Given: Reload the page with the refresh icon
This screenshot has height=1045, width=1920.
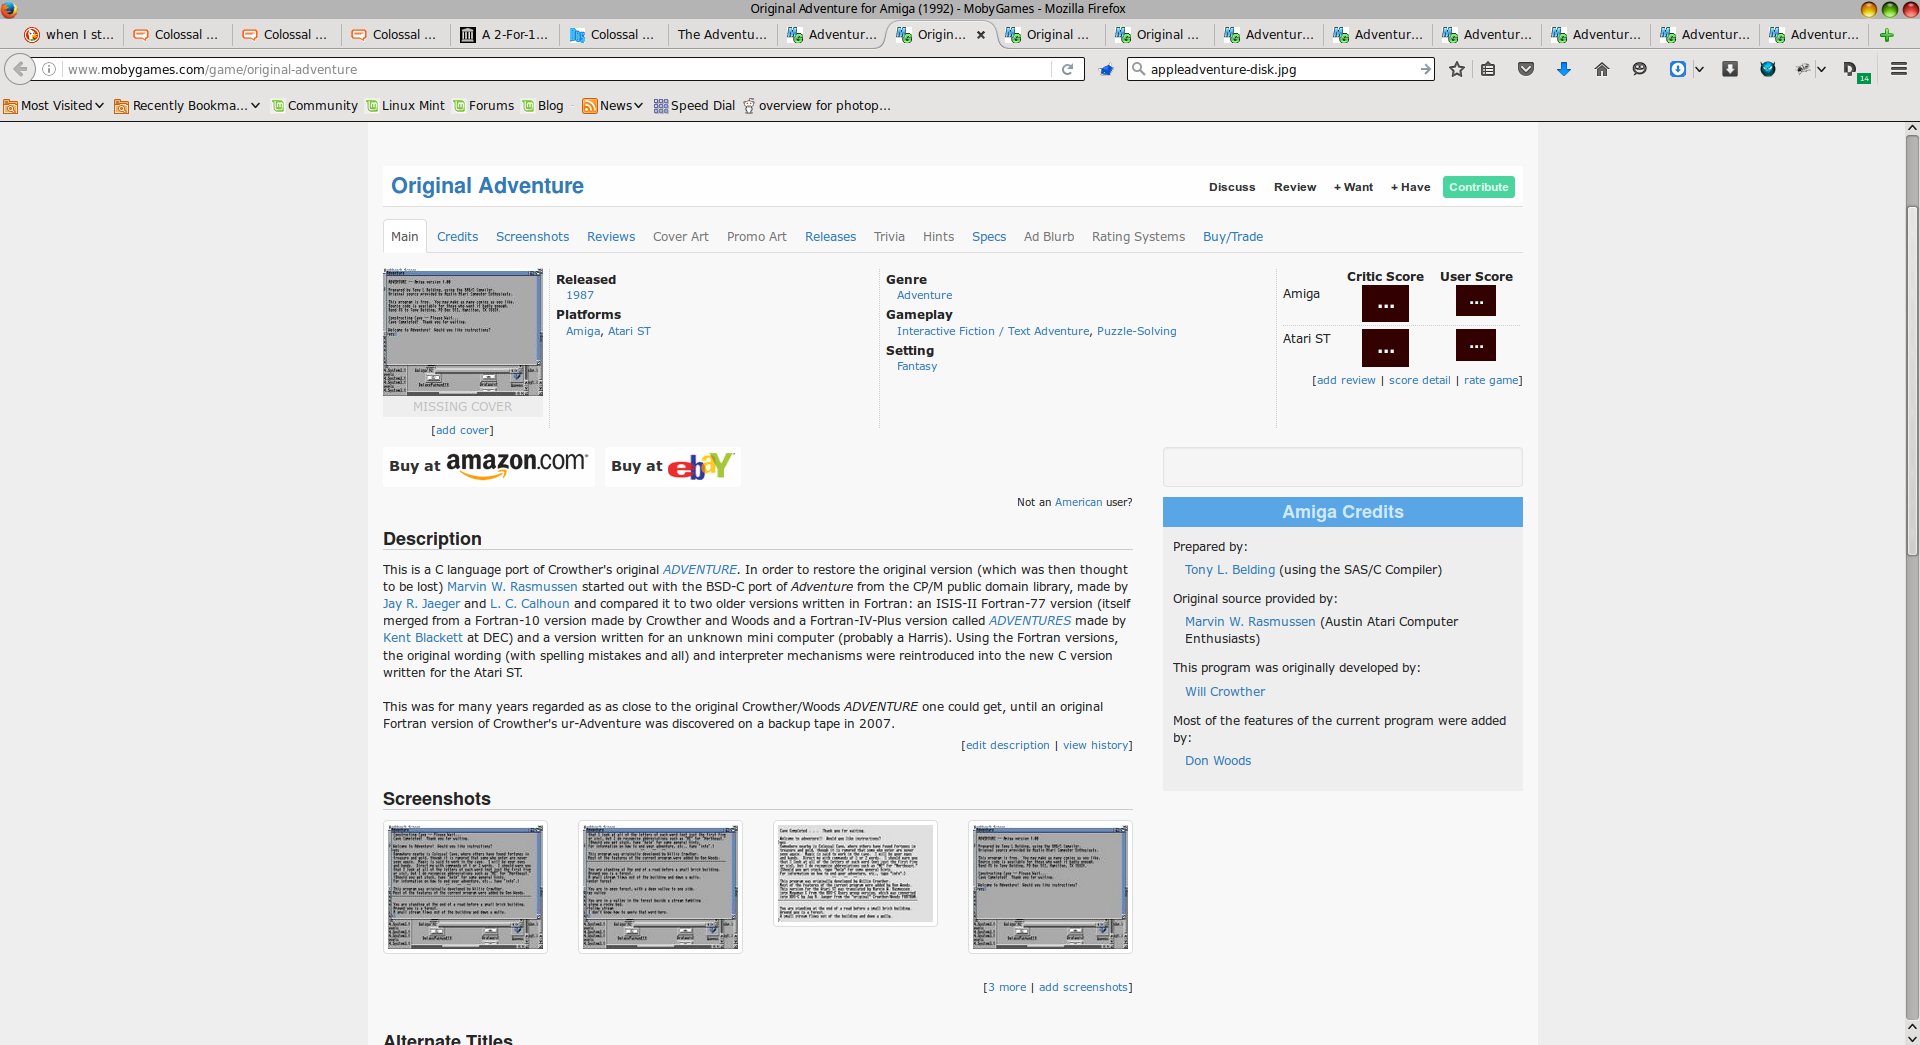Looking at the screenshot, I should click(1067, 69).
